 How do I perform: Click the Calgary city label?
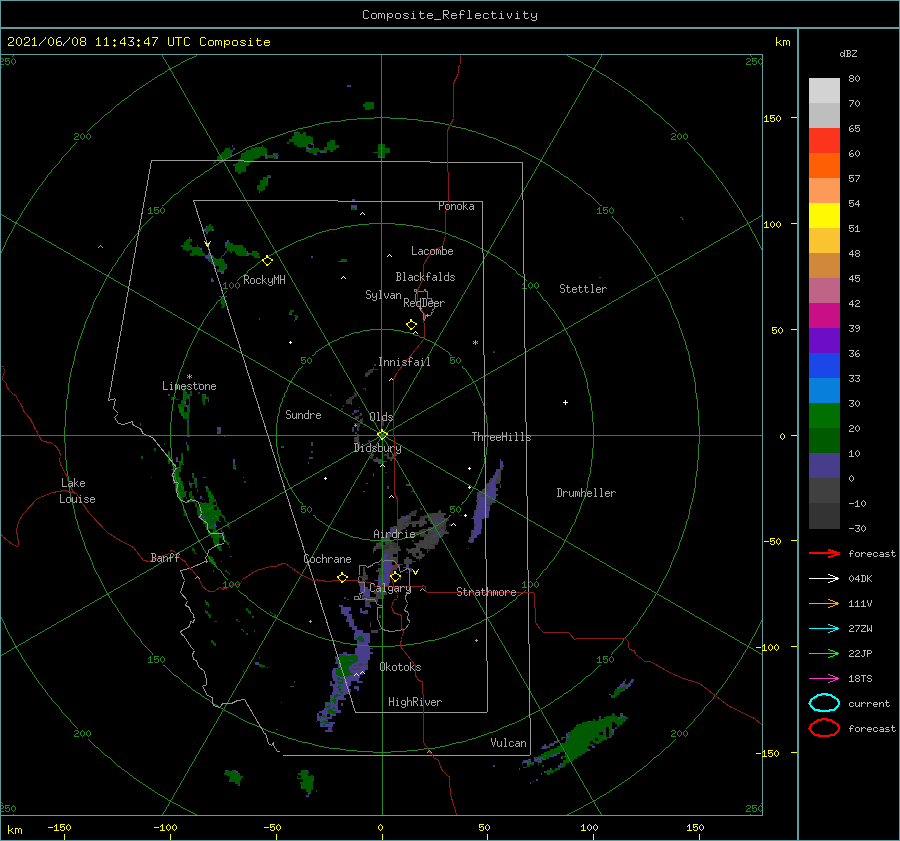[390, 588]
